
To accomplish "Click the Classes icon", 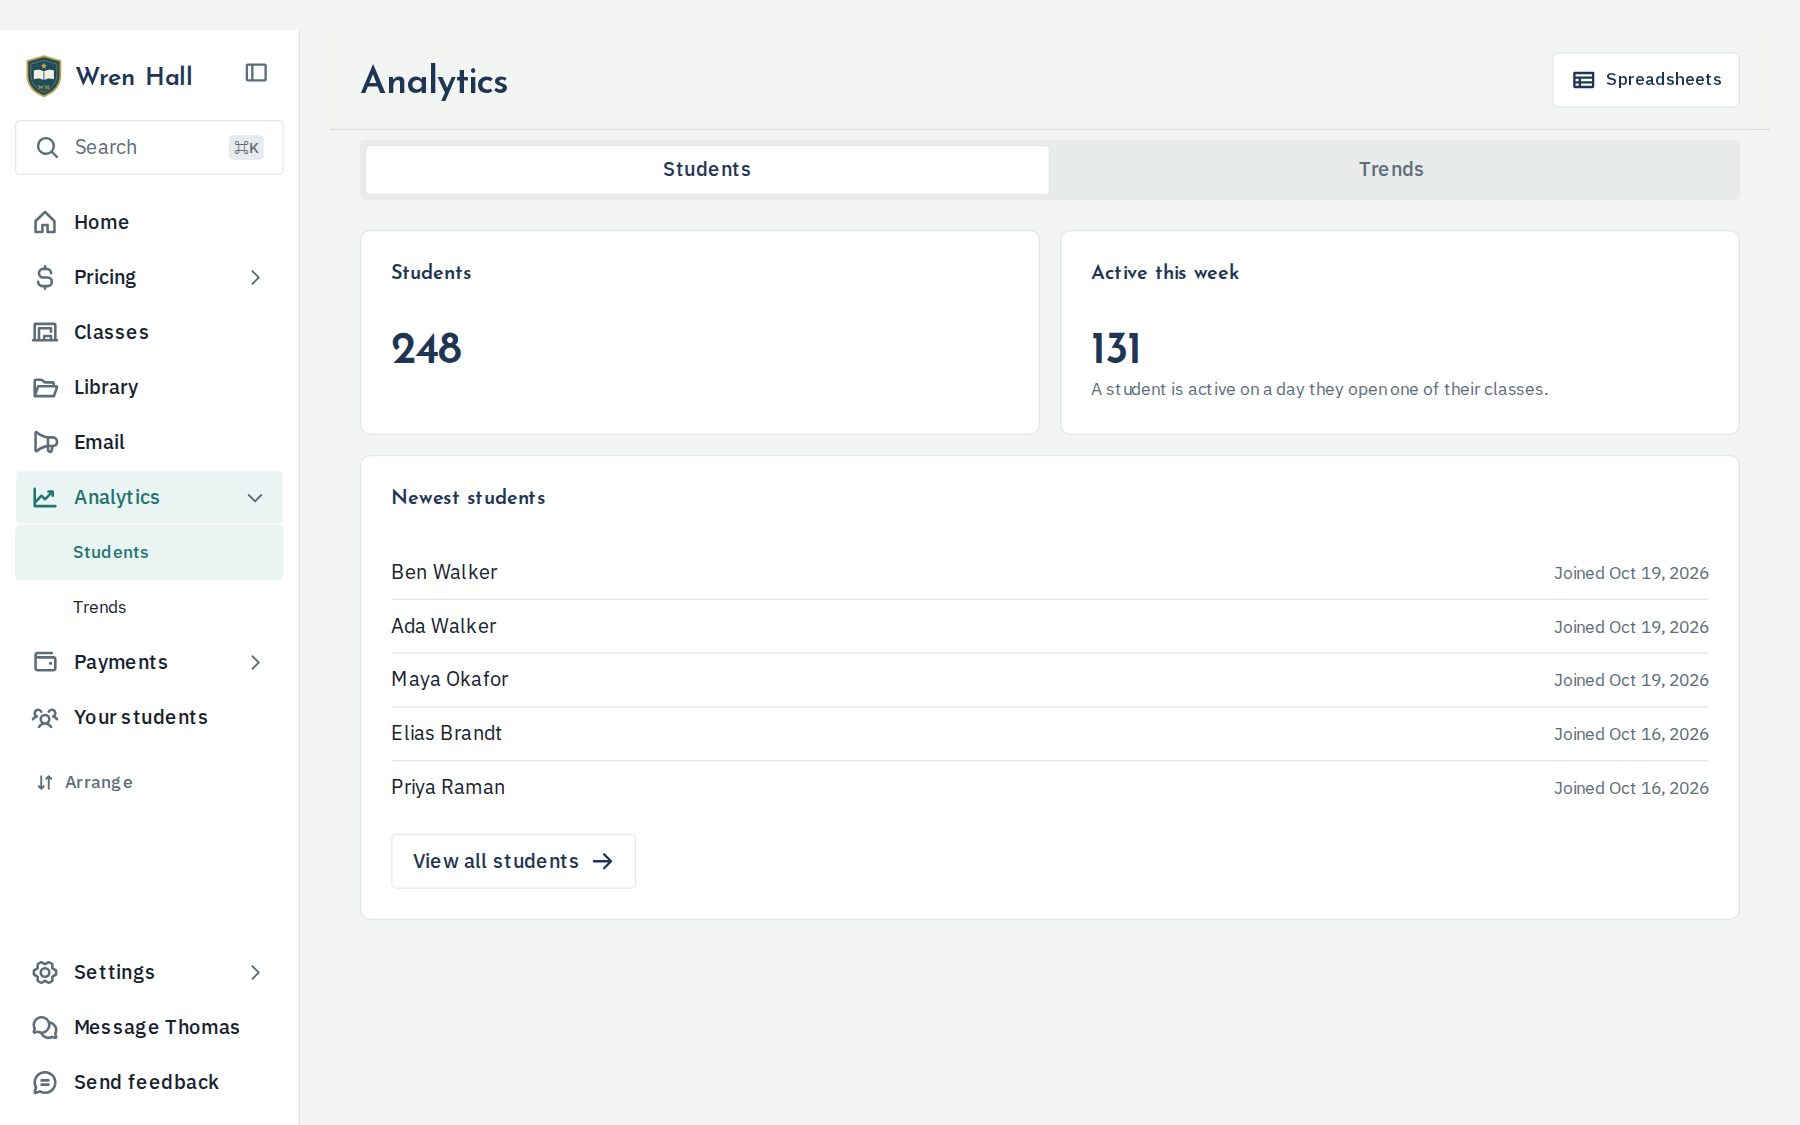I will [x=45, y=332].
